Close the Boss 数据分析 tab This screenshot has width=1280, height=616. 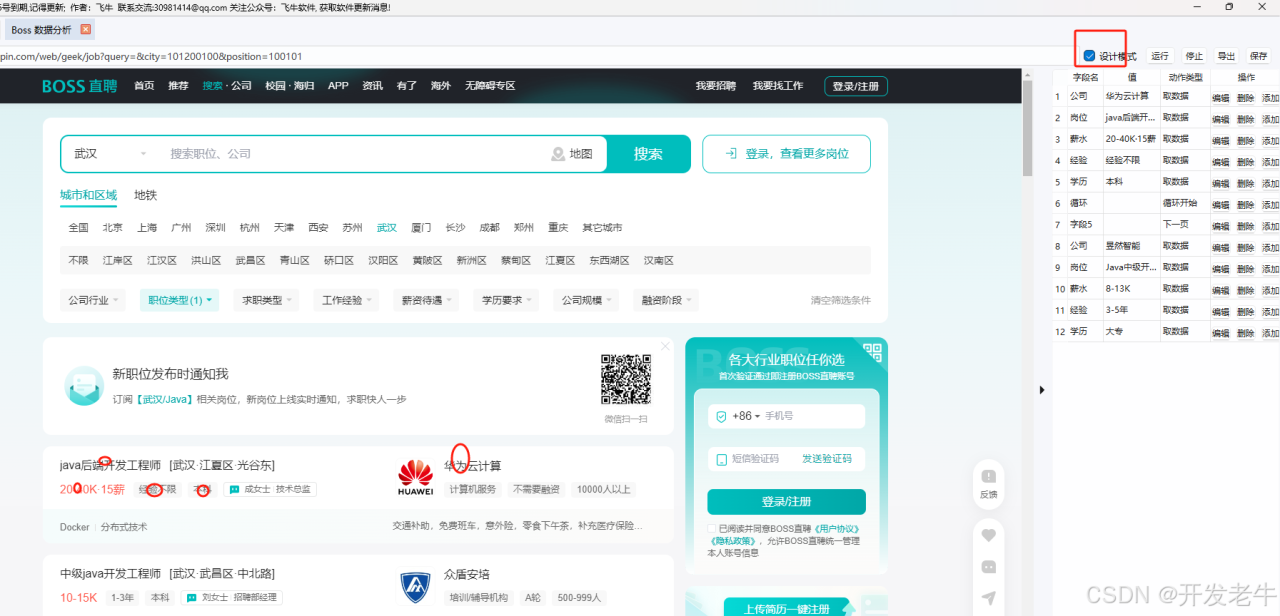click(x=86, y=30)
